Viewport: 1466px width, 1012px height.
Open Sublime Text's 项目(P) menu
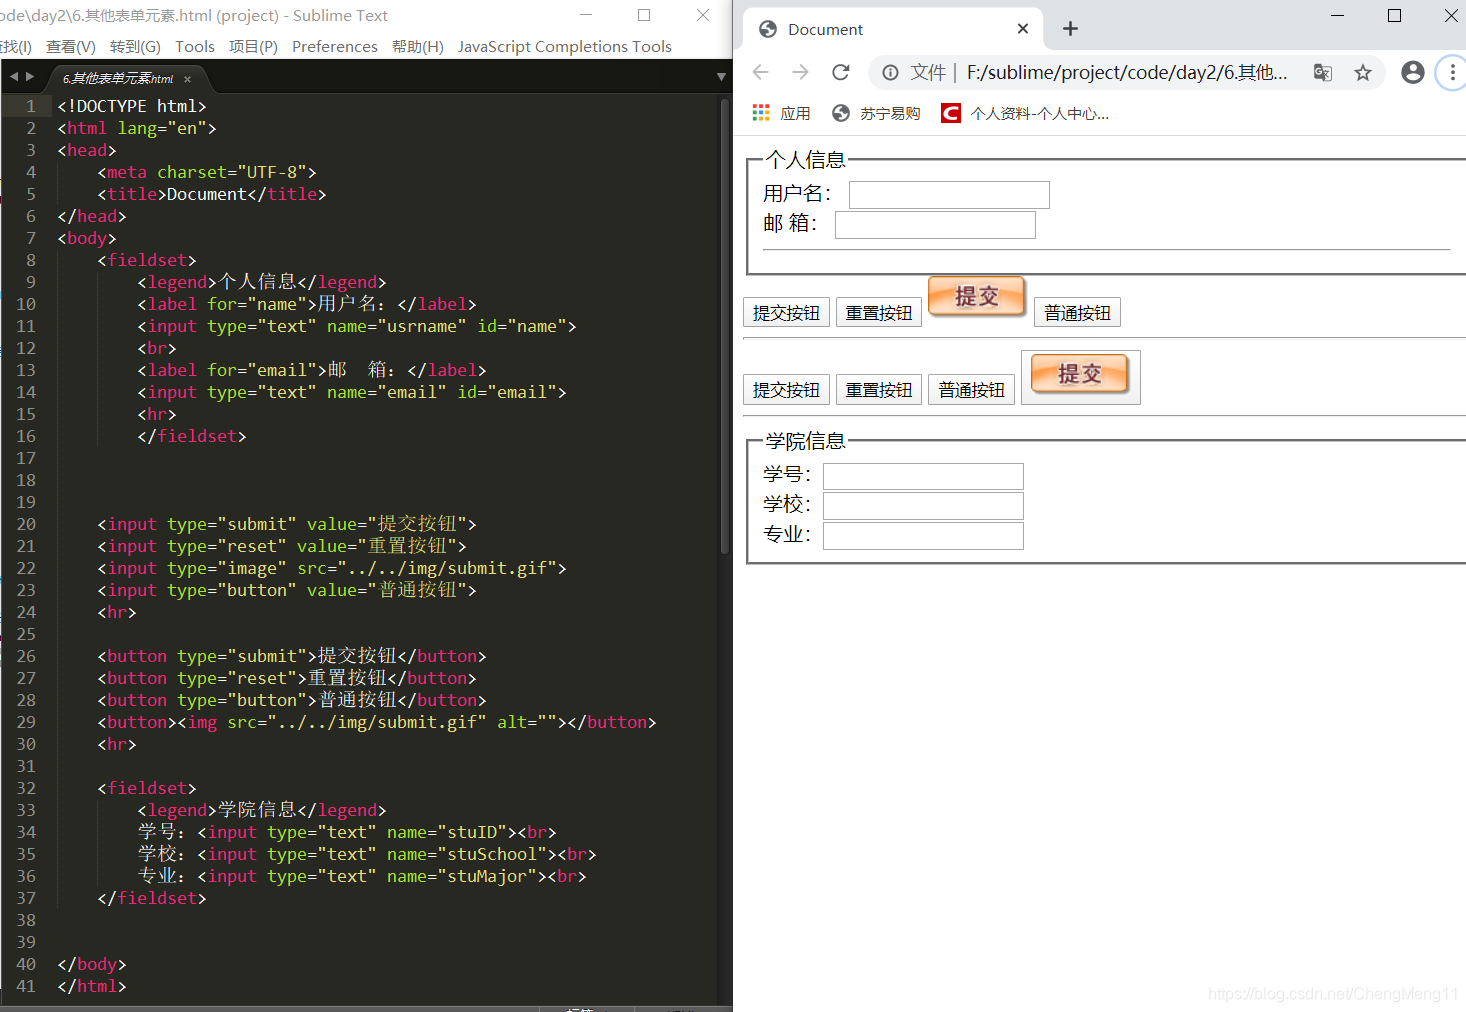pyautogui.click(x=253, y=46)
